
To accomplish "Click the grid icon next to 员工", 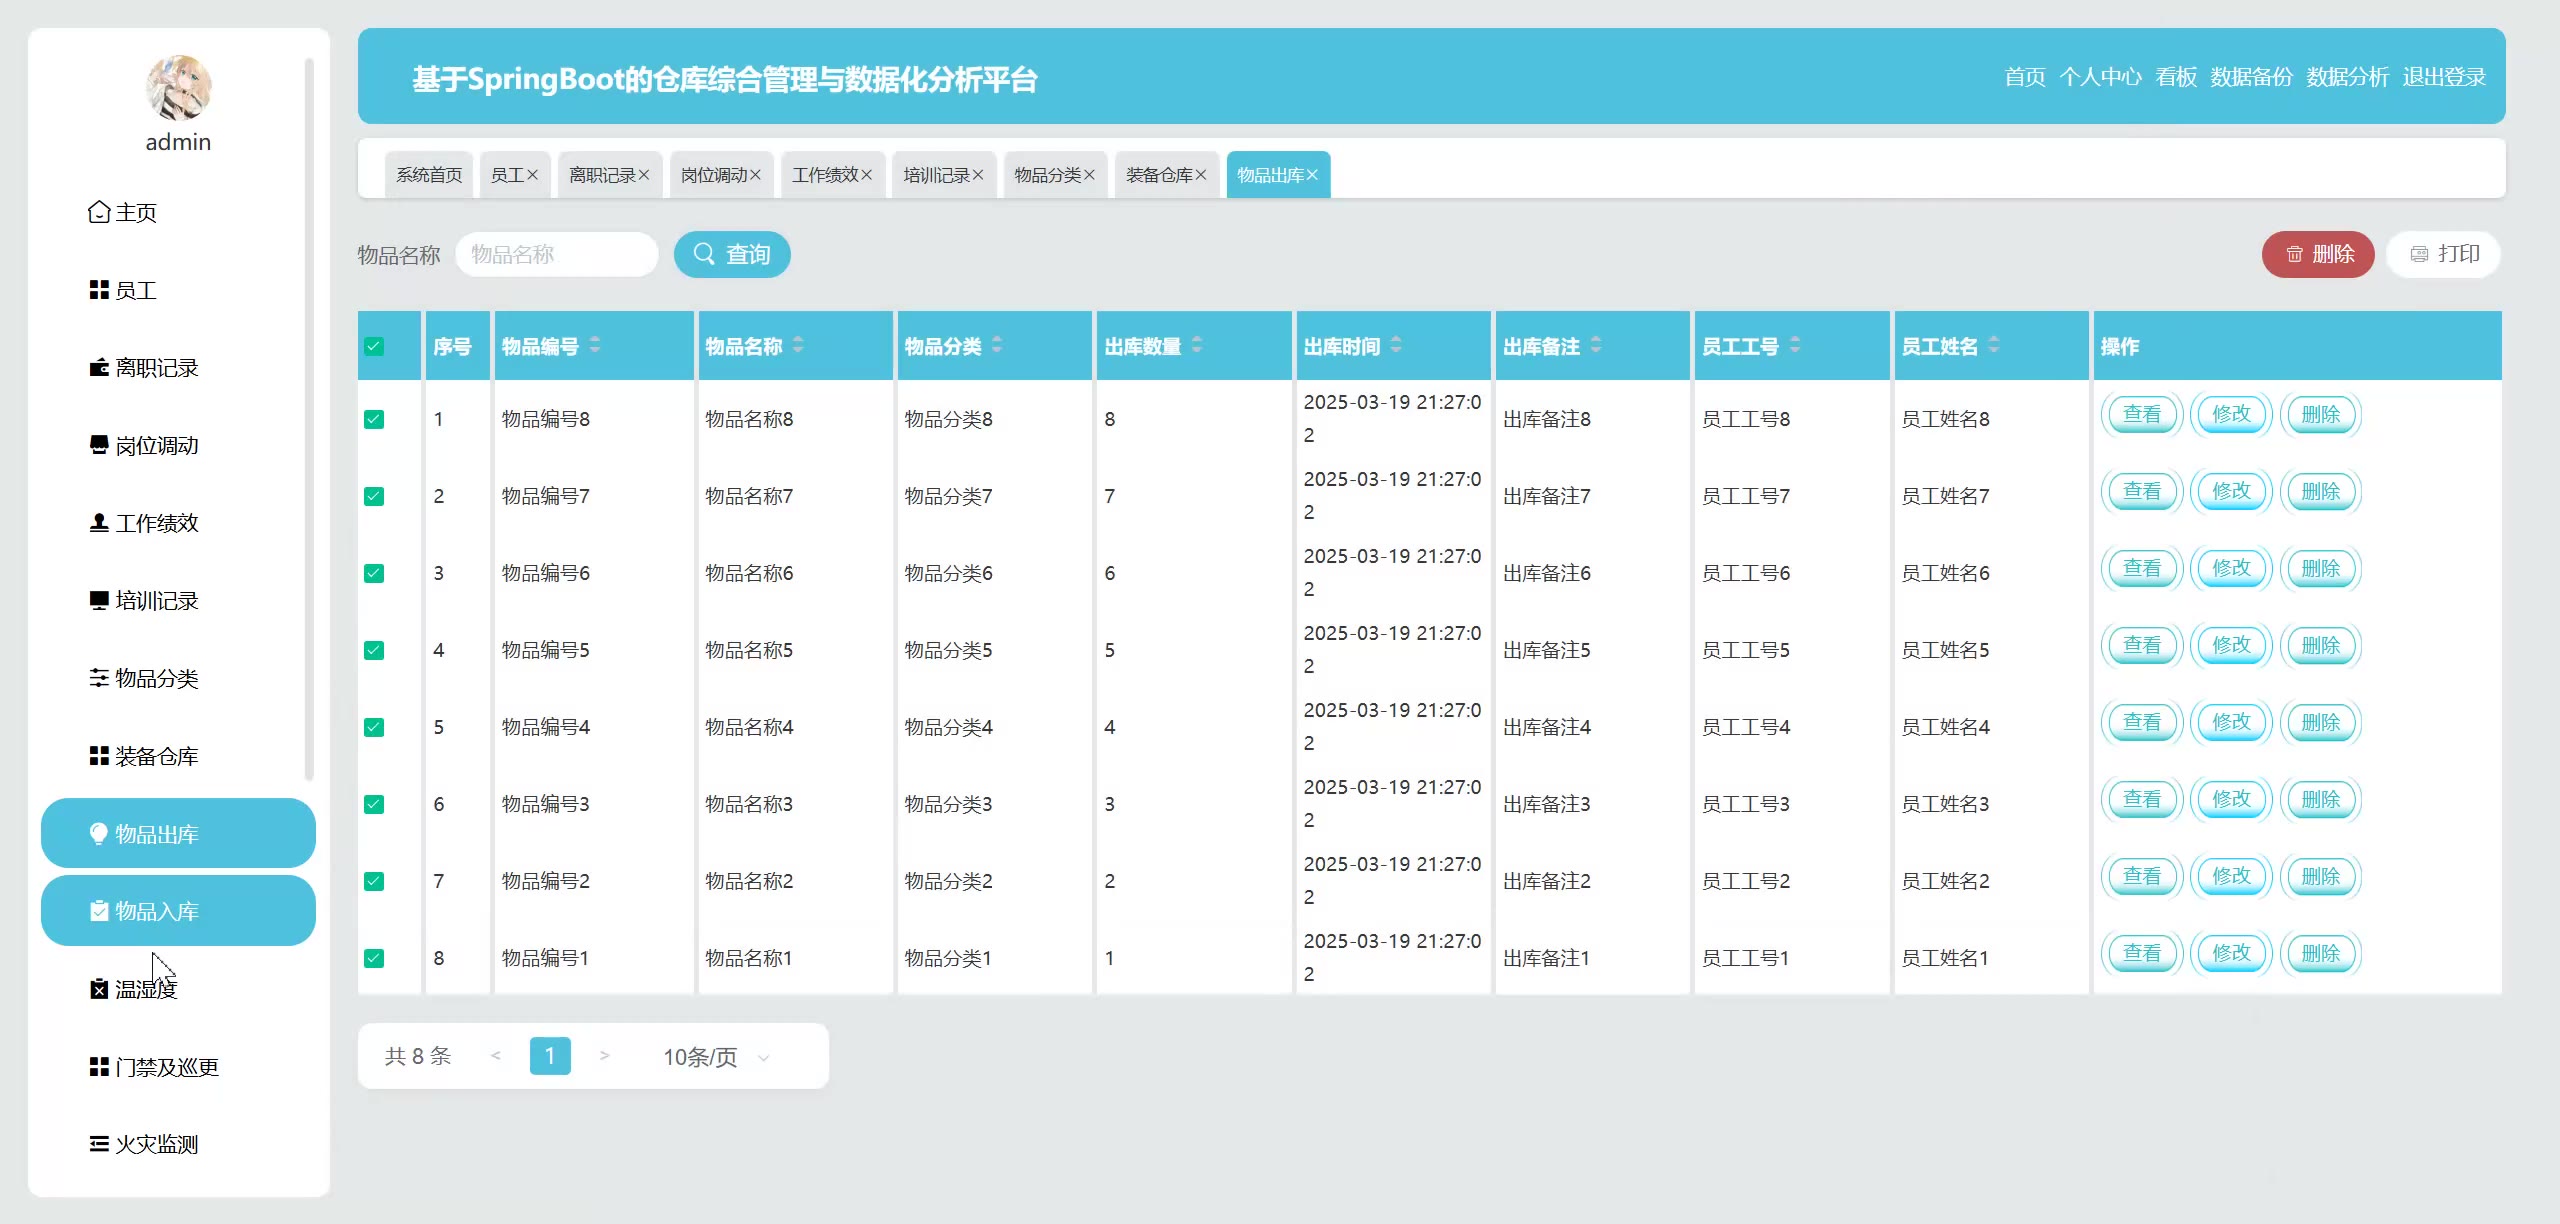I will pyautogui.click(x=98, y=291).
